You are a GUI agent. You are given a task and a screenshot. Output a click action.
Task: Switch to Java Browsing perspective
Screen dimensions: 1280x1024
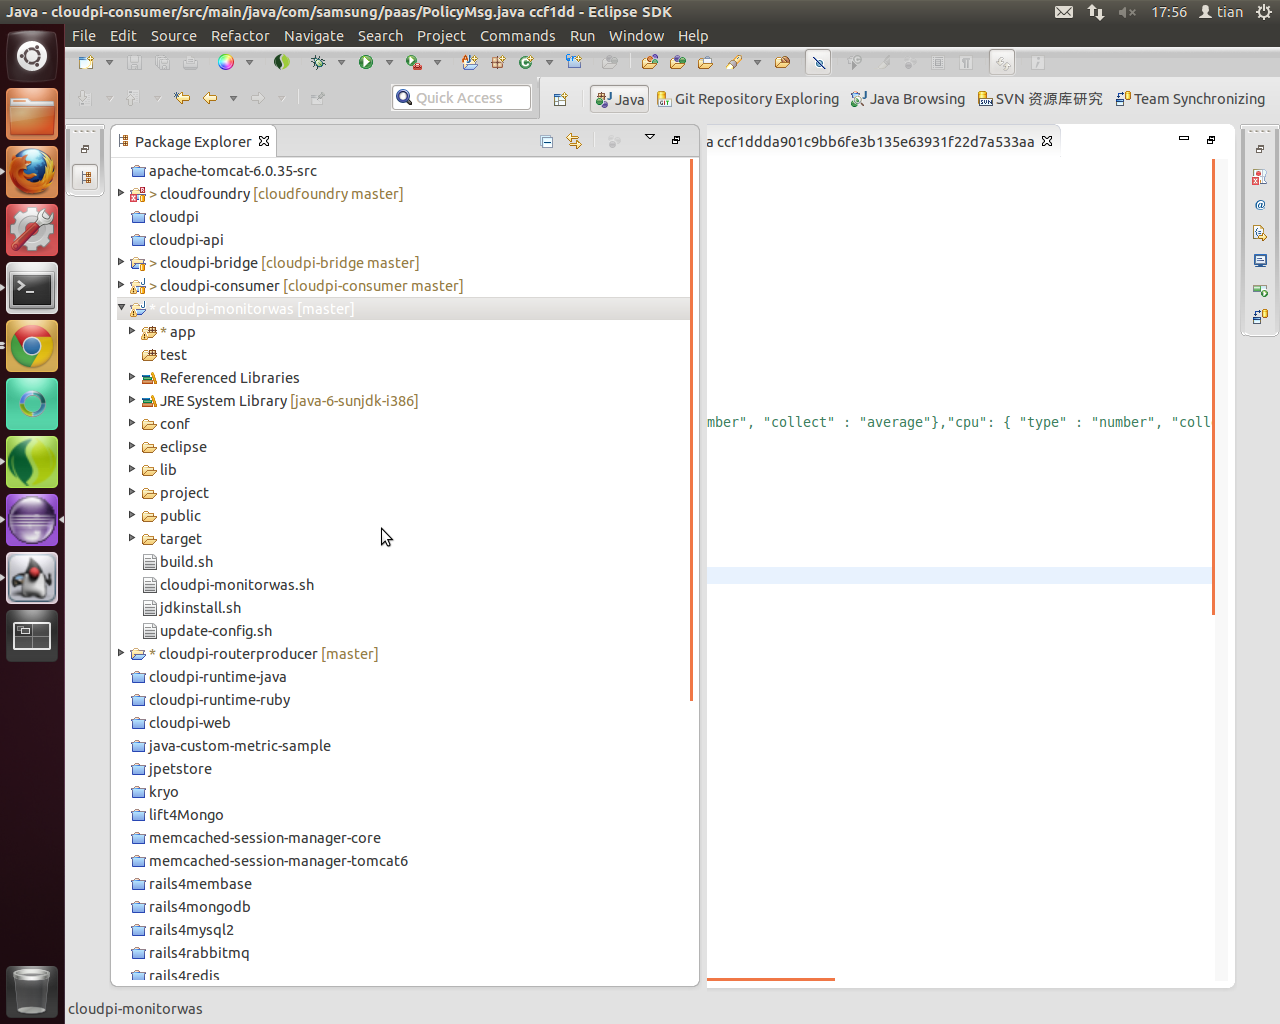tap(907, 99)
